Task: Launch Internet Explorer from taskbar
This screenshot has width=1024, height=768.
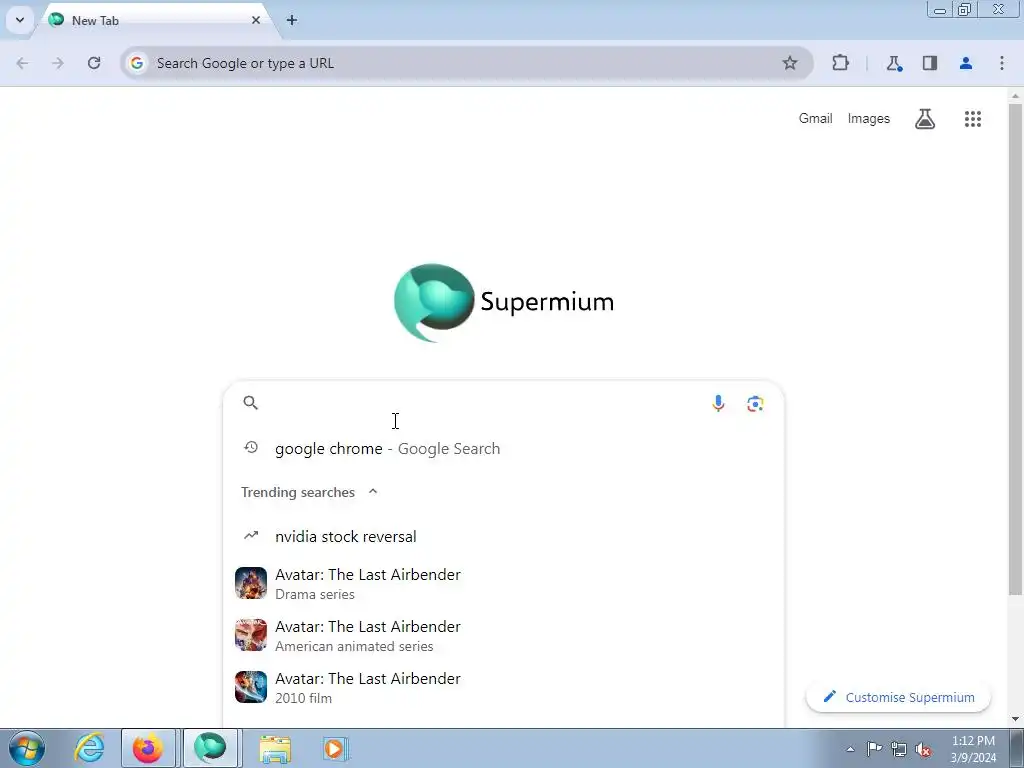Action: pos(89,748)
